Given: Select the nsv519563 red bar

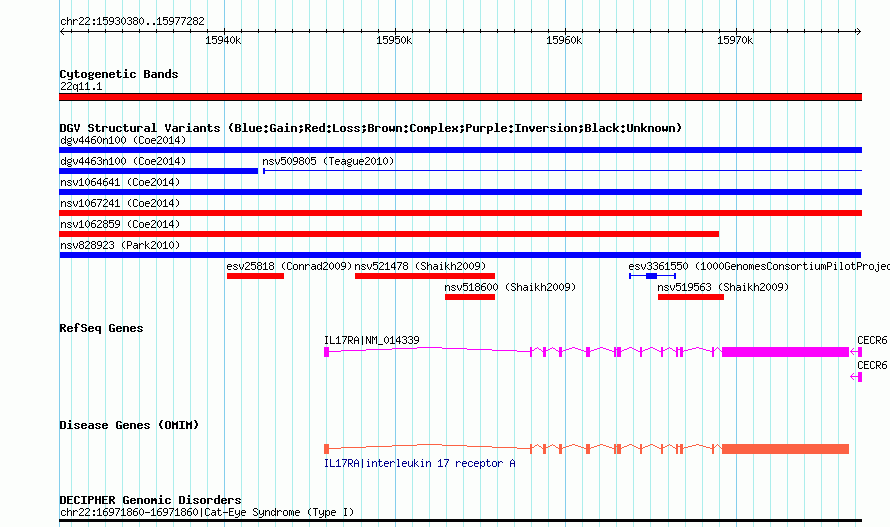Looking at the screenshot, I should click(691, 297).
